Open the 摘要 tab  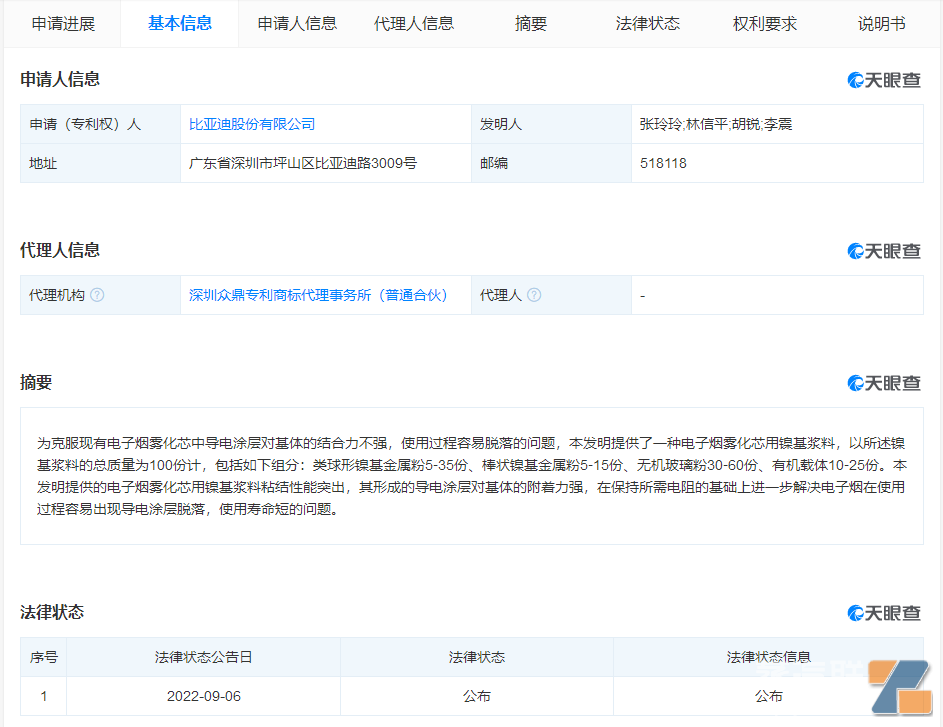coord(531,24)
